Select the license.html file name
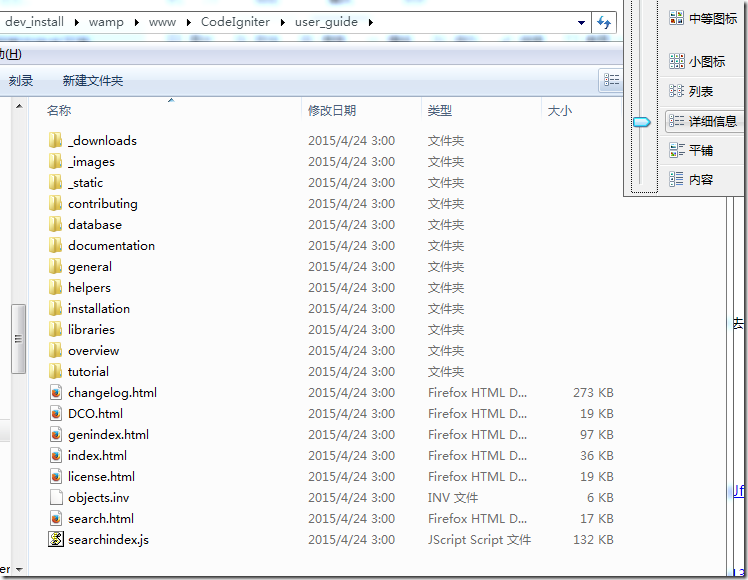 coord(101,476)
